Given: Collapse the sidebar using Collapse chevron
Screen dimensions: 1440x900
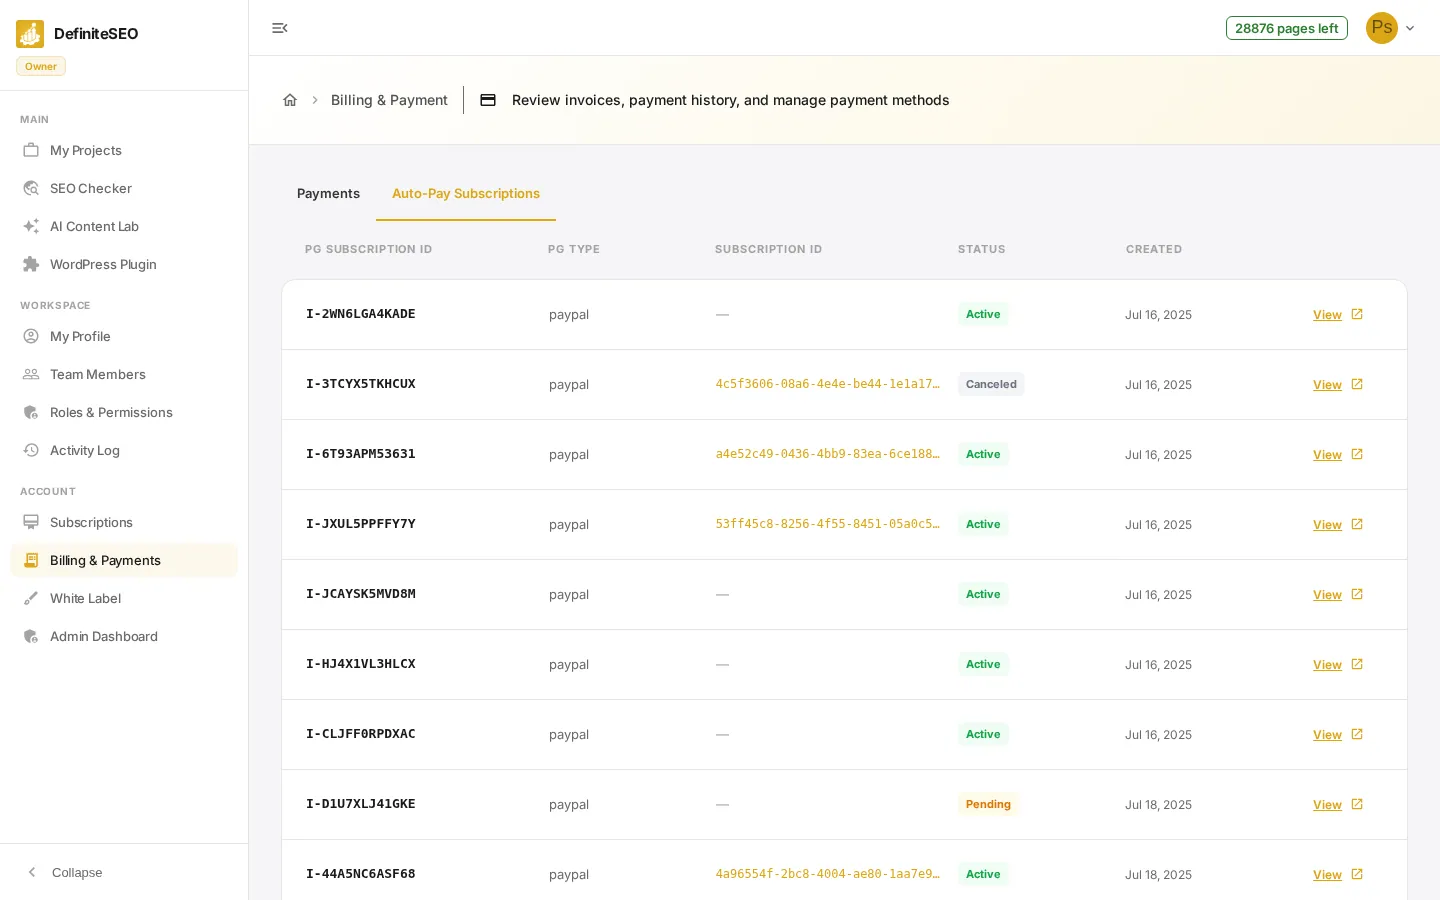Looking at the screenshot, I should click(x=32, y=872).
